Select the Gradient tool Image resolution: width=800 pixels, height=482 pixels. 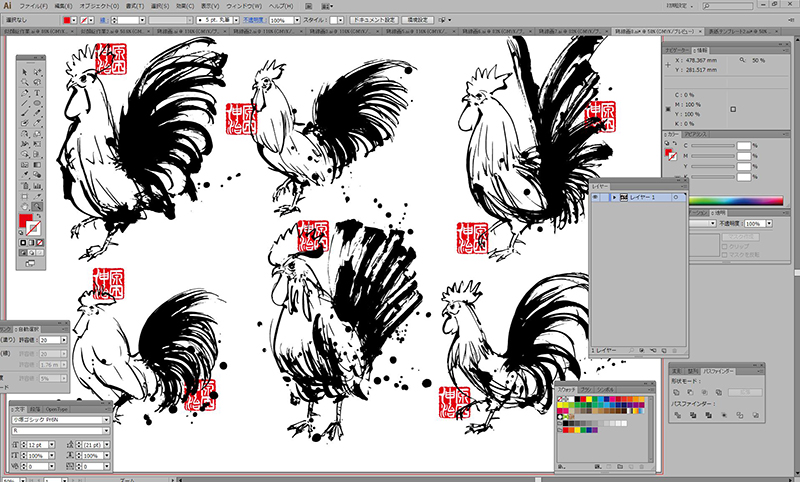37,165
